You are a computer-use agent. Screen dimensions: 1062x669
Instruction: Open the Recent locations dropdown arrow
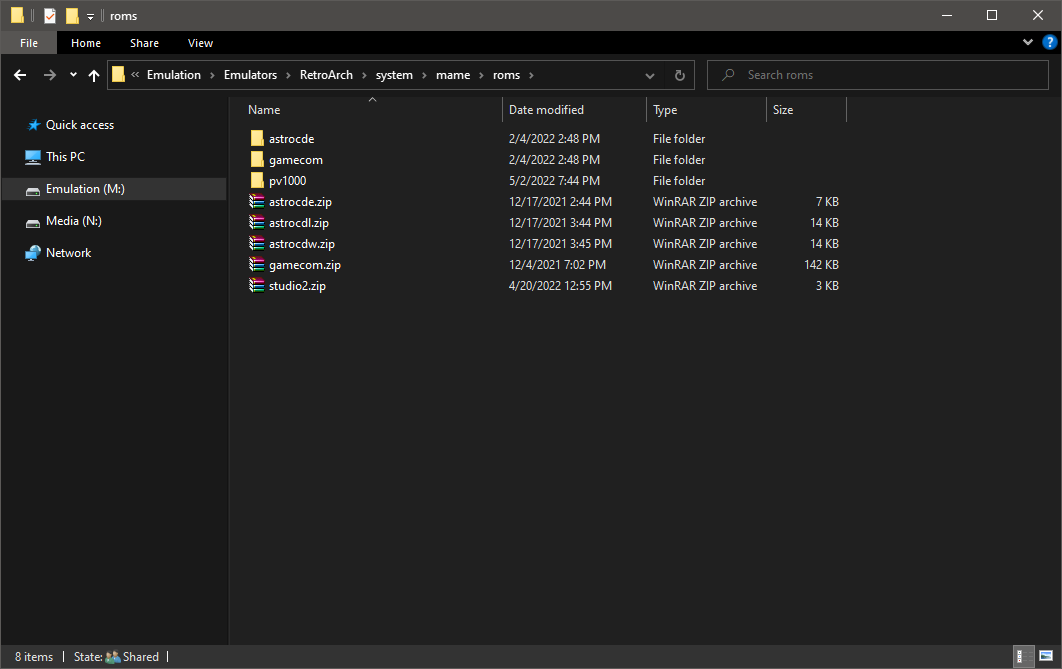tap(73, 75)
